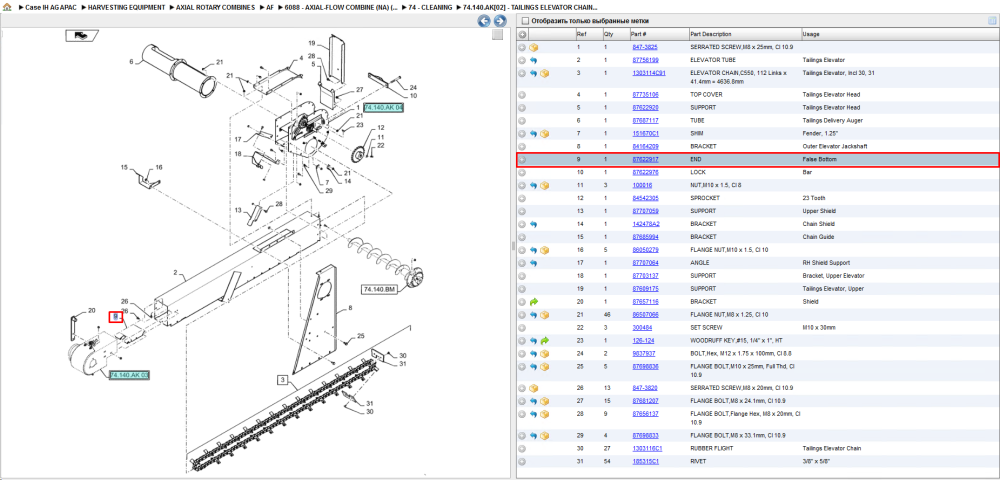Click the panel splitter handle between the diagram and list
Screen dimensions: 1000x480
(513, 246)
